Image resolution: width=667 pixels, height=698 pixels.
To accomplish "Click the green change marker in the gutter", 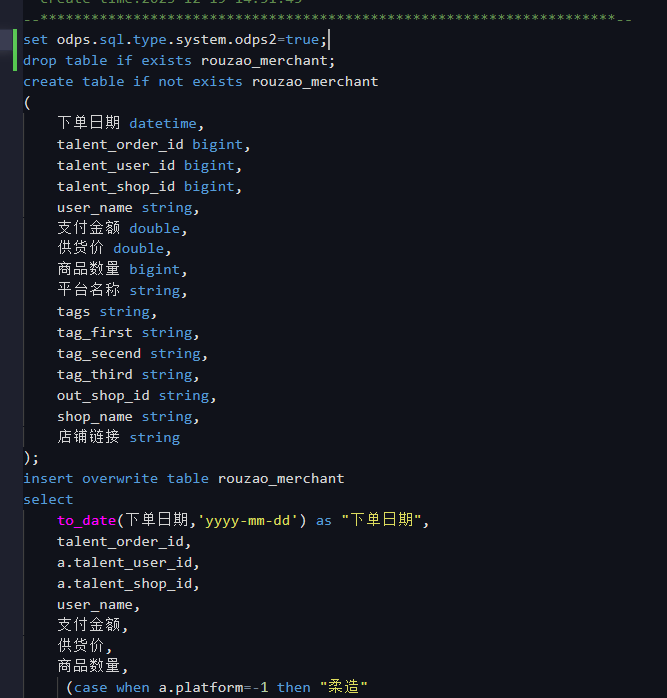I will tap(15, 50).
